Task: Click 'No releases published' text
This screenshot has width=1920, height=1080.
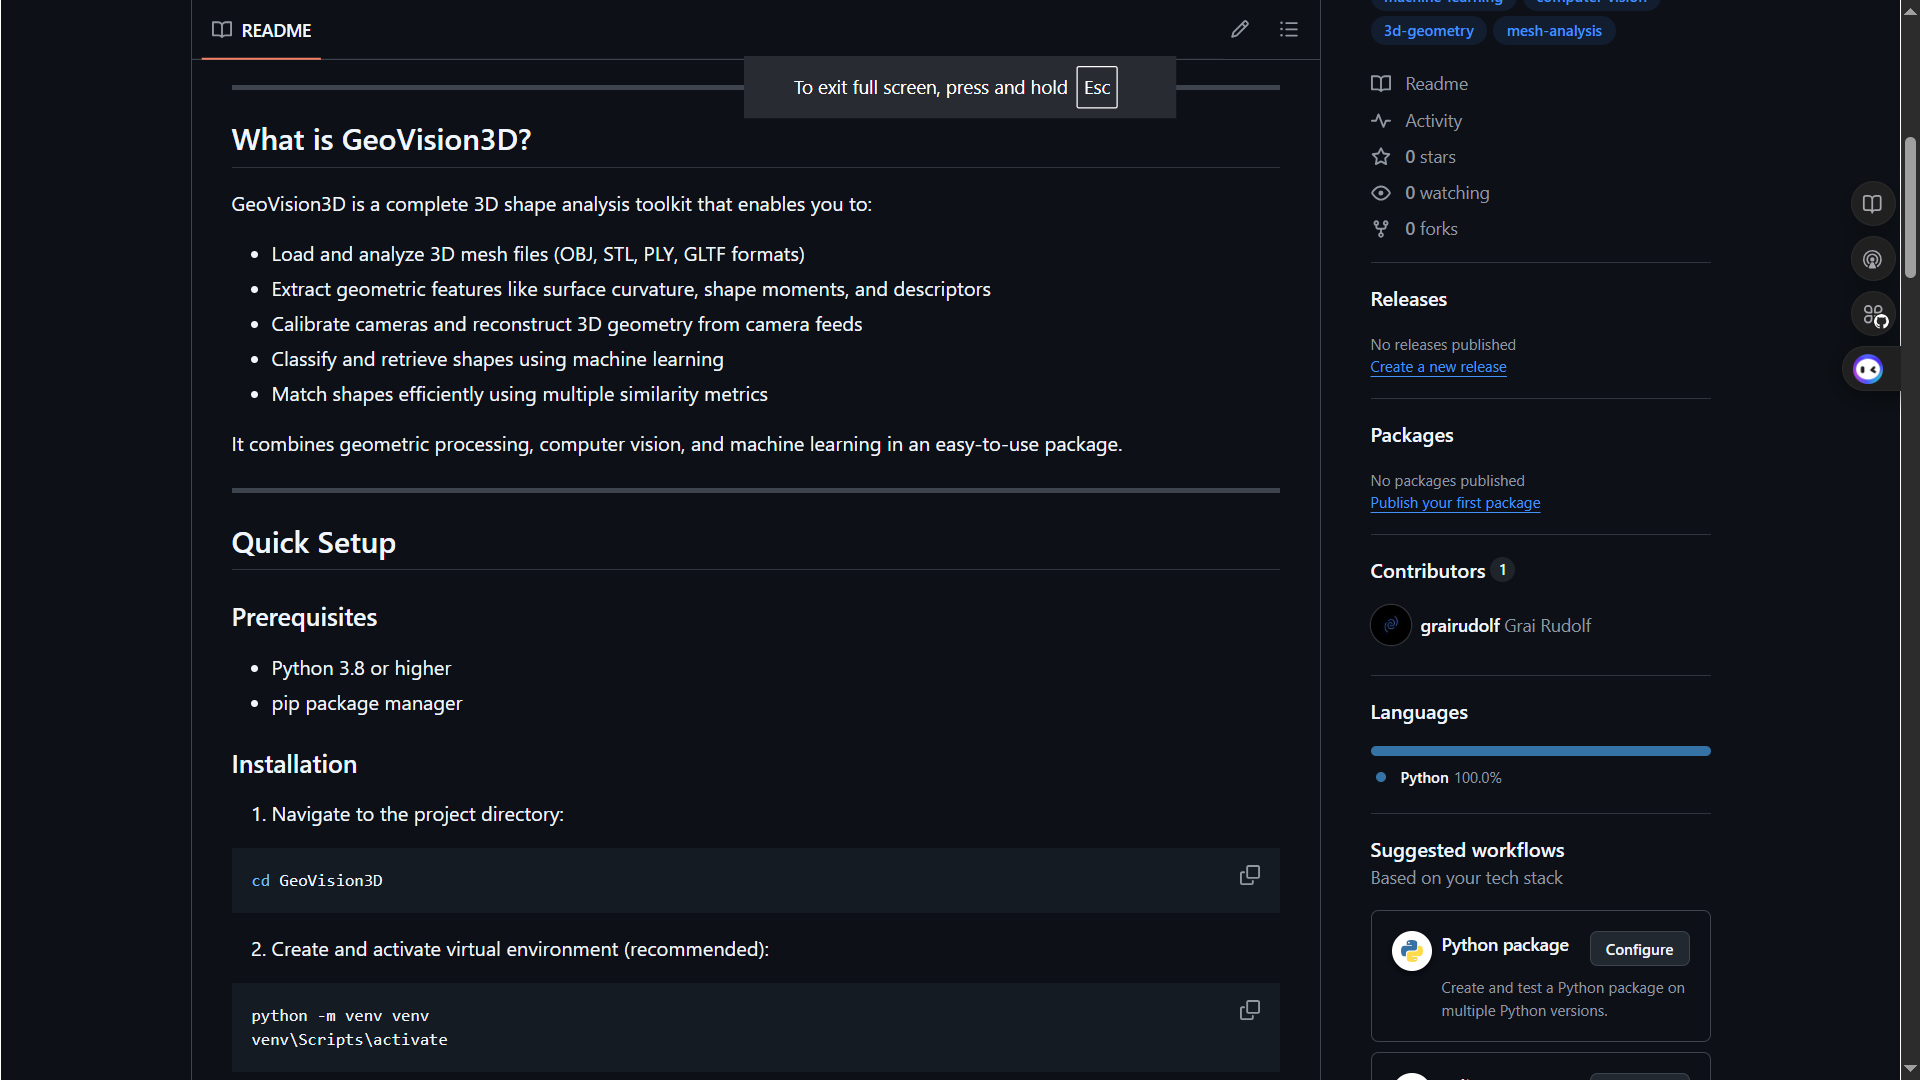Action: click(1443, 345)
